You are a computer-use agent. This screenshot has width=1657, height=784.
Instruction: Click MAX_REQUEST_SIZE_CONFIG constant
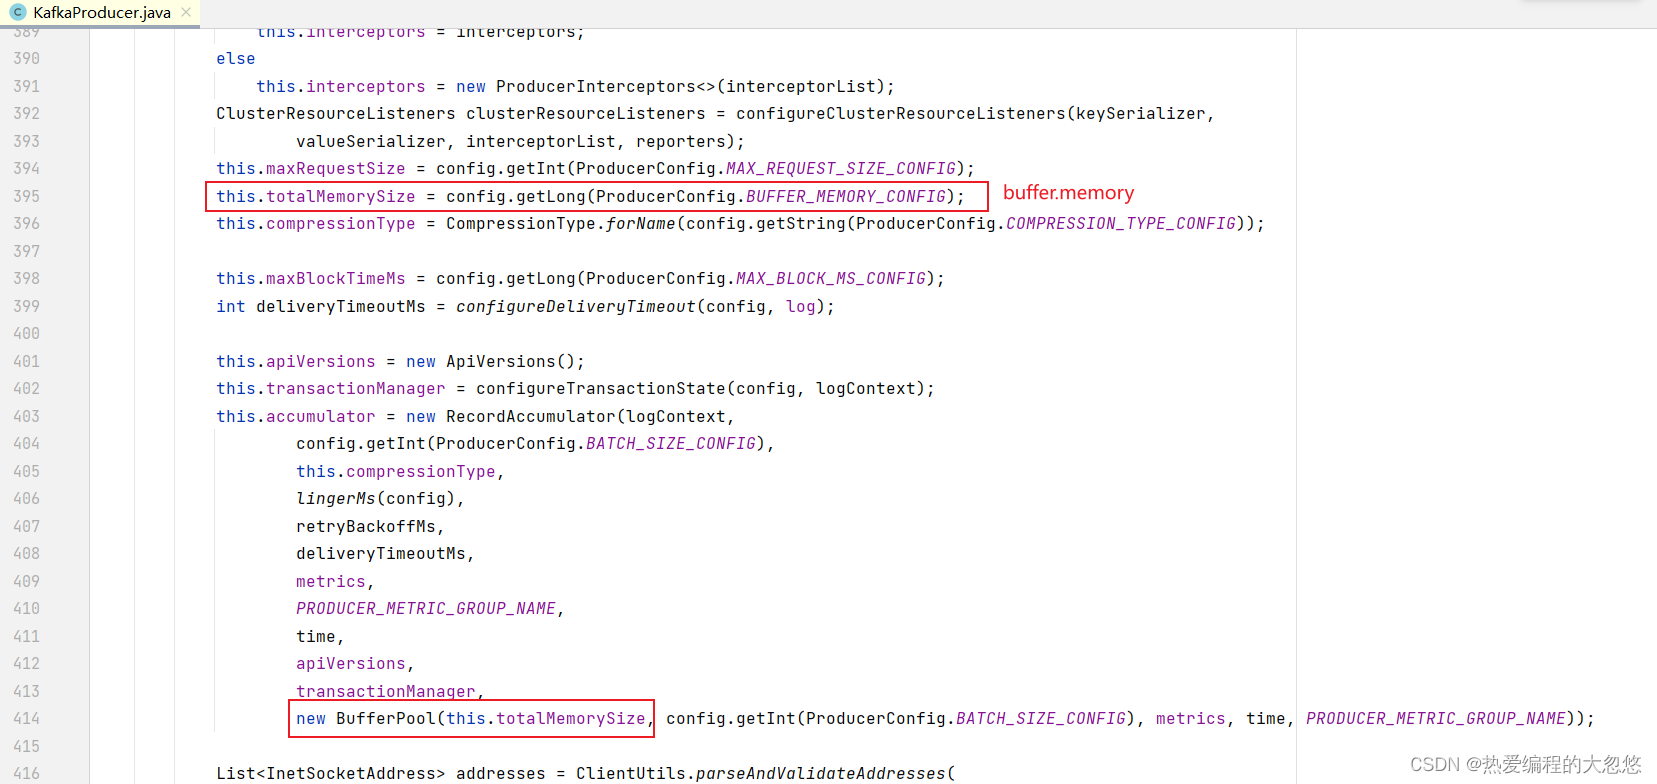841,168
